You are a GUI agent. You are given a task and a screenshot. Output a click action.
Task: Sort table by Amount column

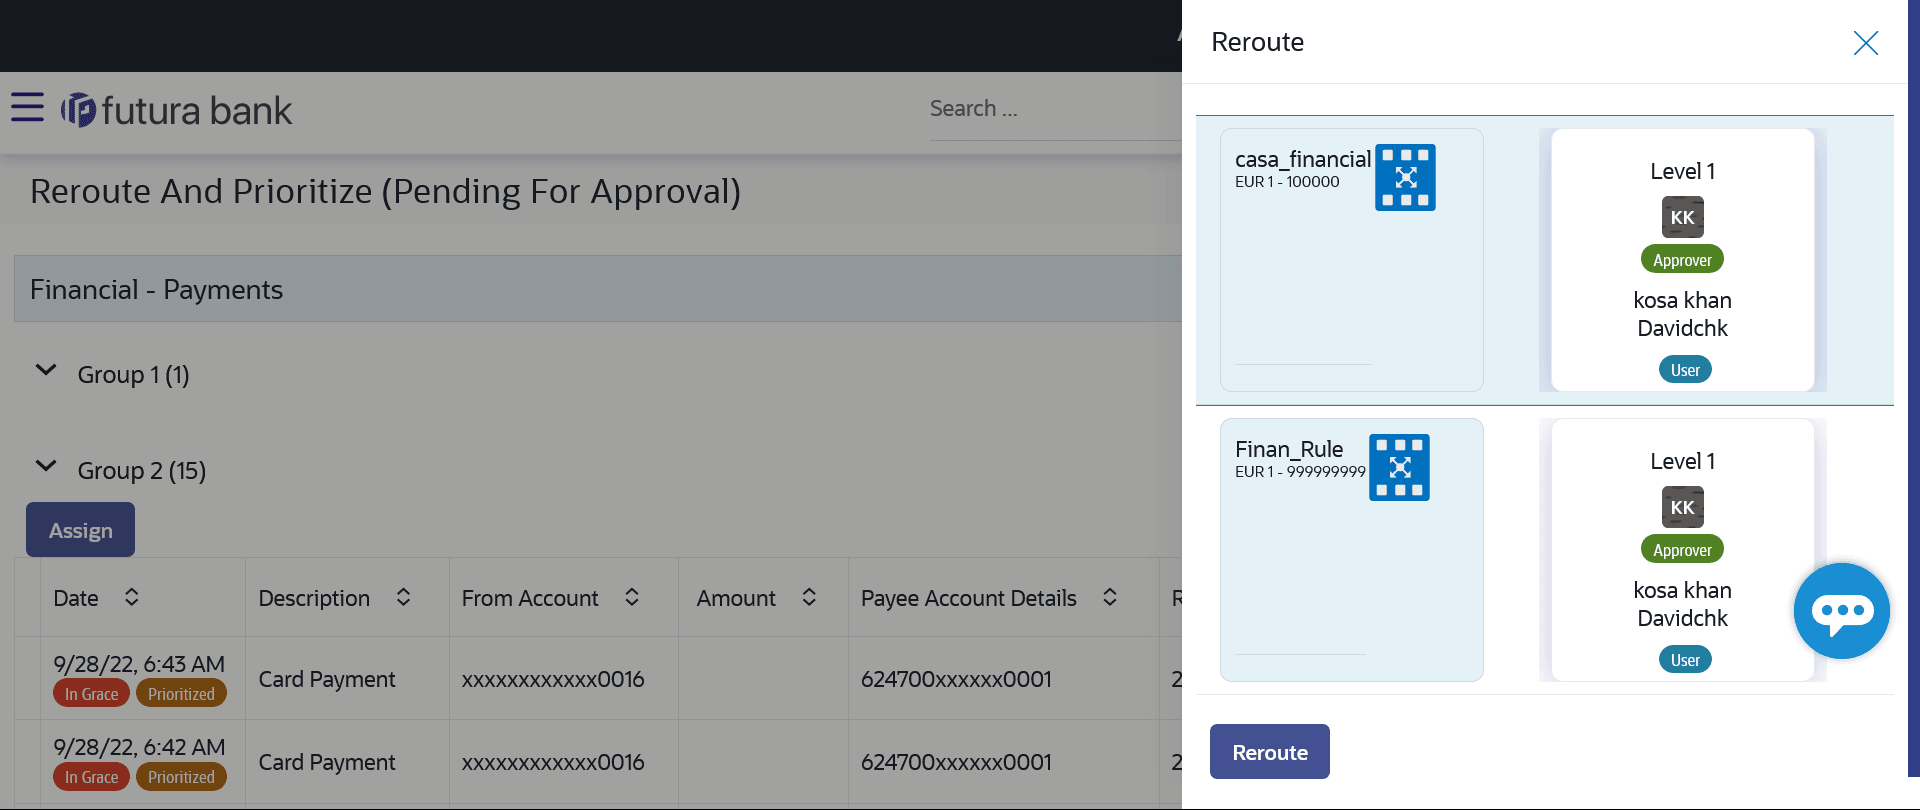click(x=809, y=597)
